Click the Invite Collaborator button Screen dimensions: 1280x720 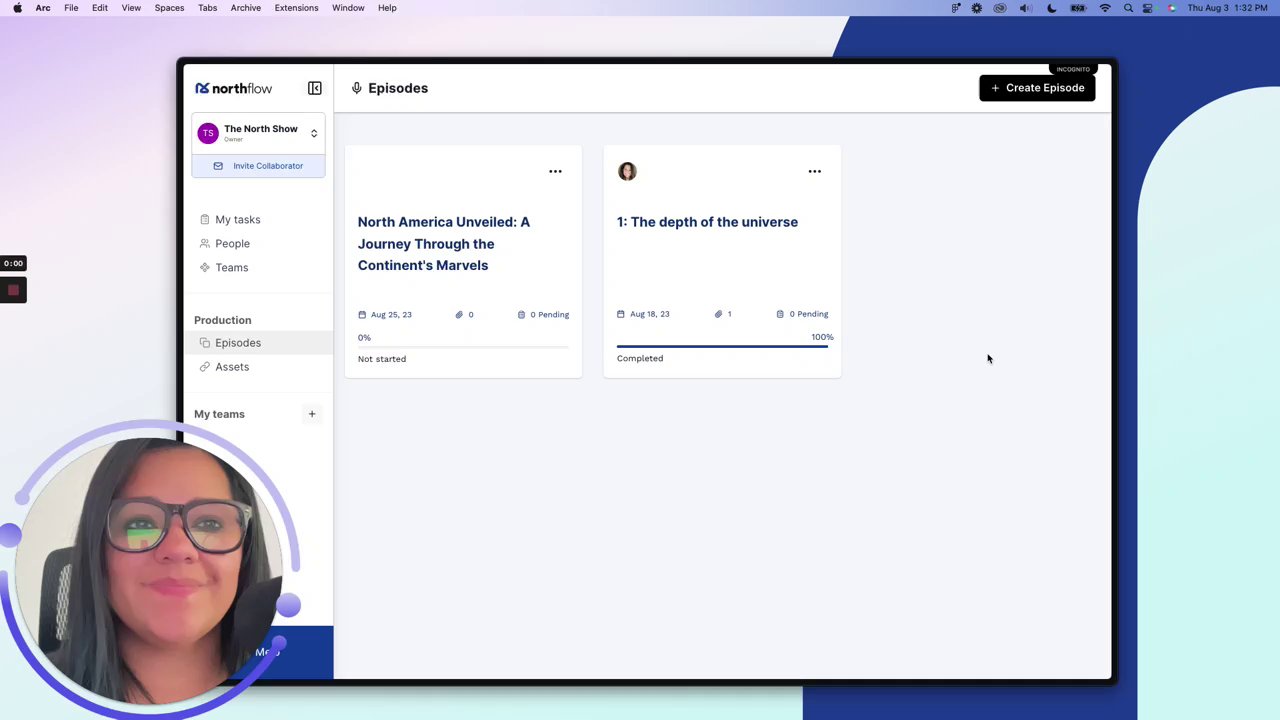[x=258, y=166]
